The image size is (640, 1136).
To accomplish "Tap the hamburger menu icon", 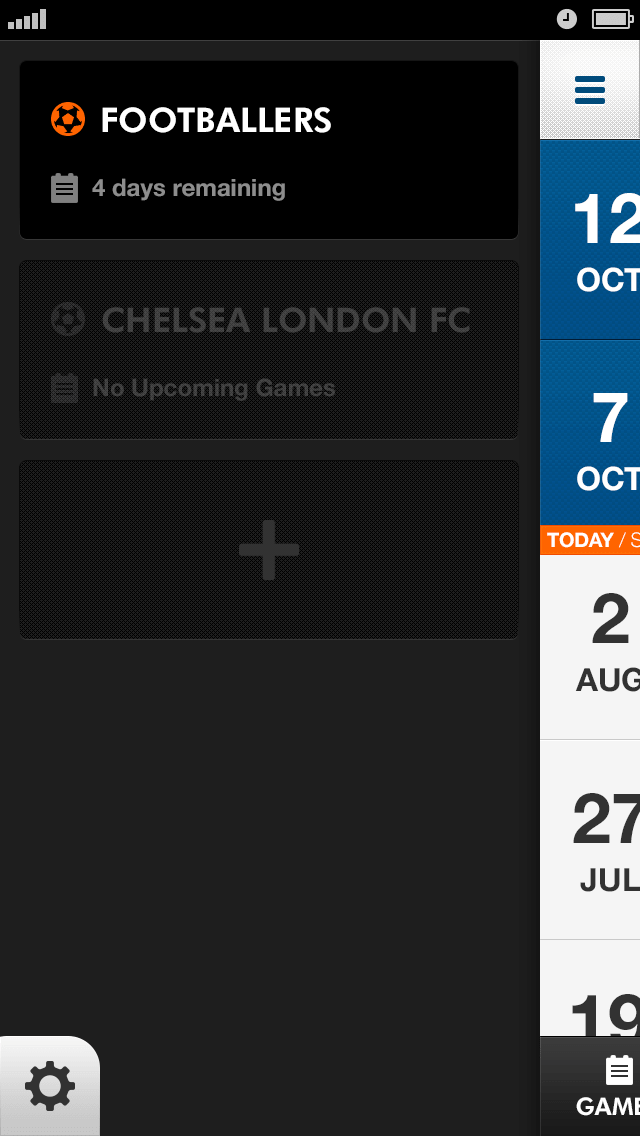I will click(590, 90).
